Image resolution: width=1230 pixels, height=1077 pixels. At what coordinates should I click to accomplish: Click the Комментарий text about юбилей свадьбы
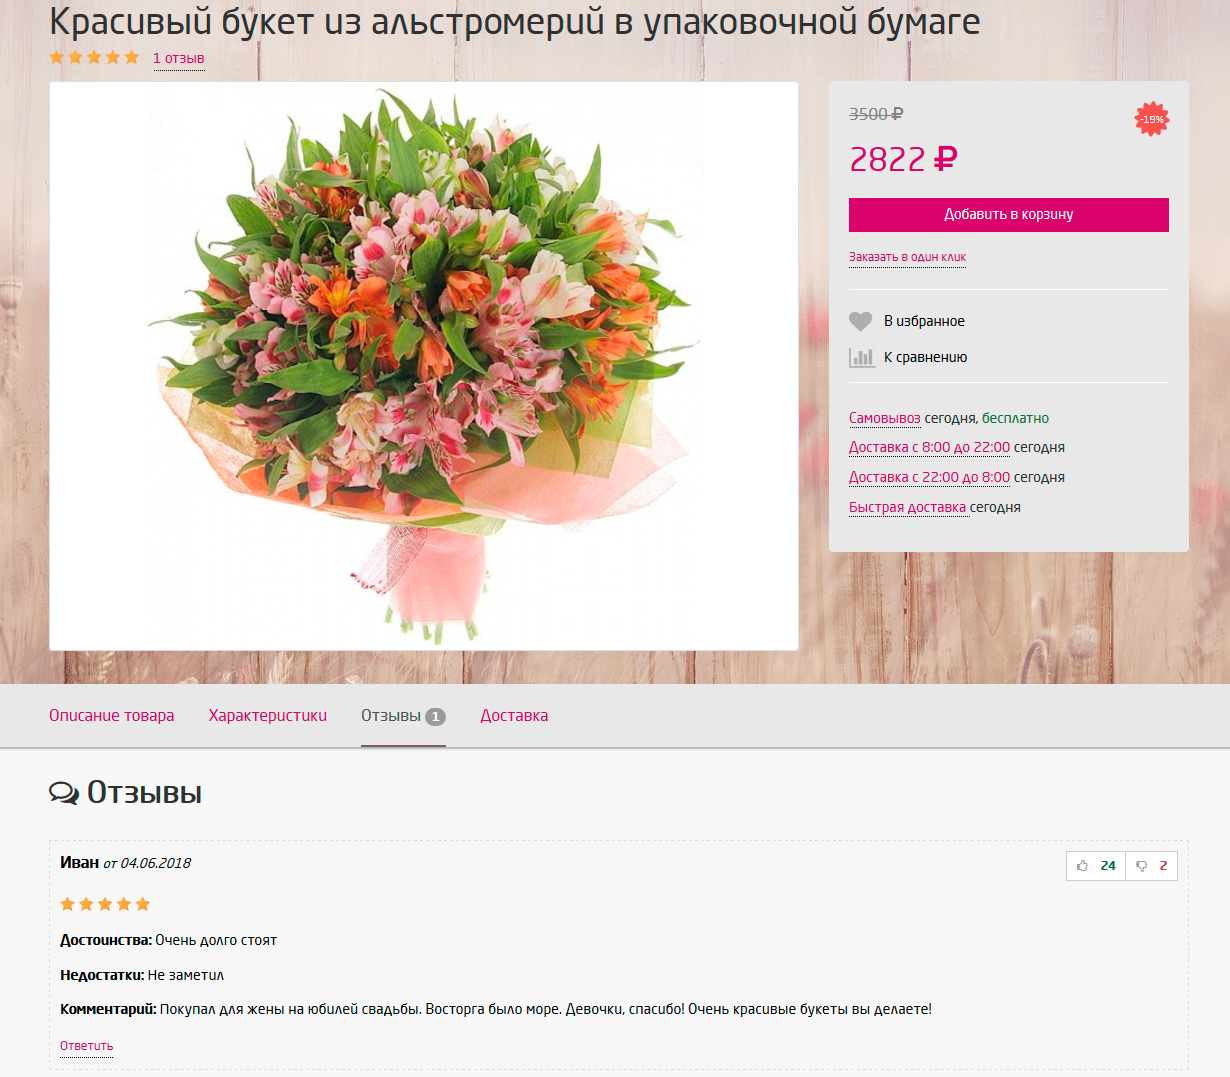(x=496, y=1009)
